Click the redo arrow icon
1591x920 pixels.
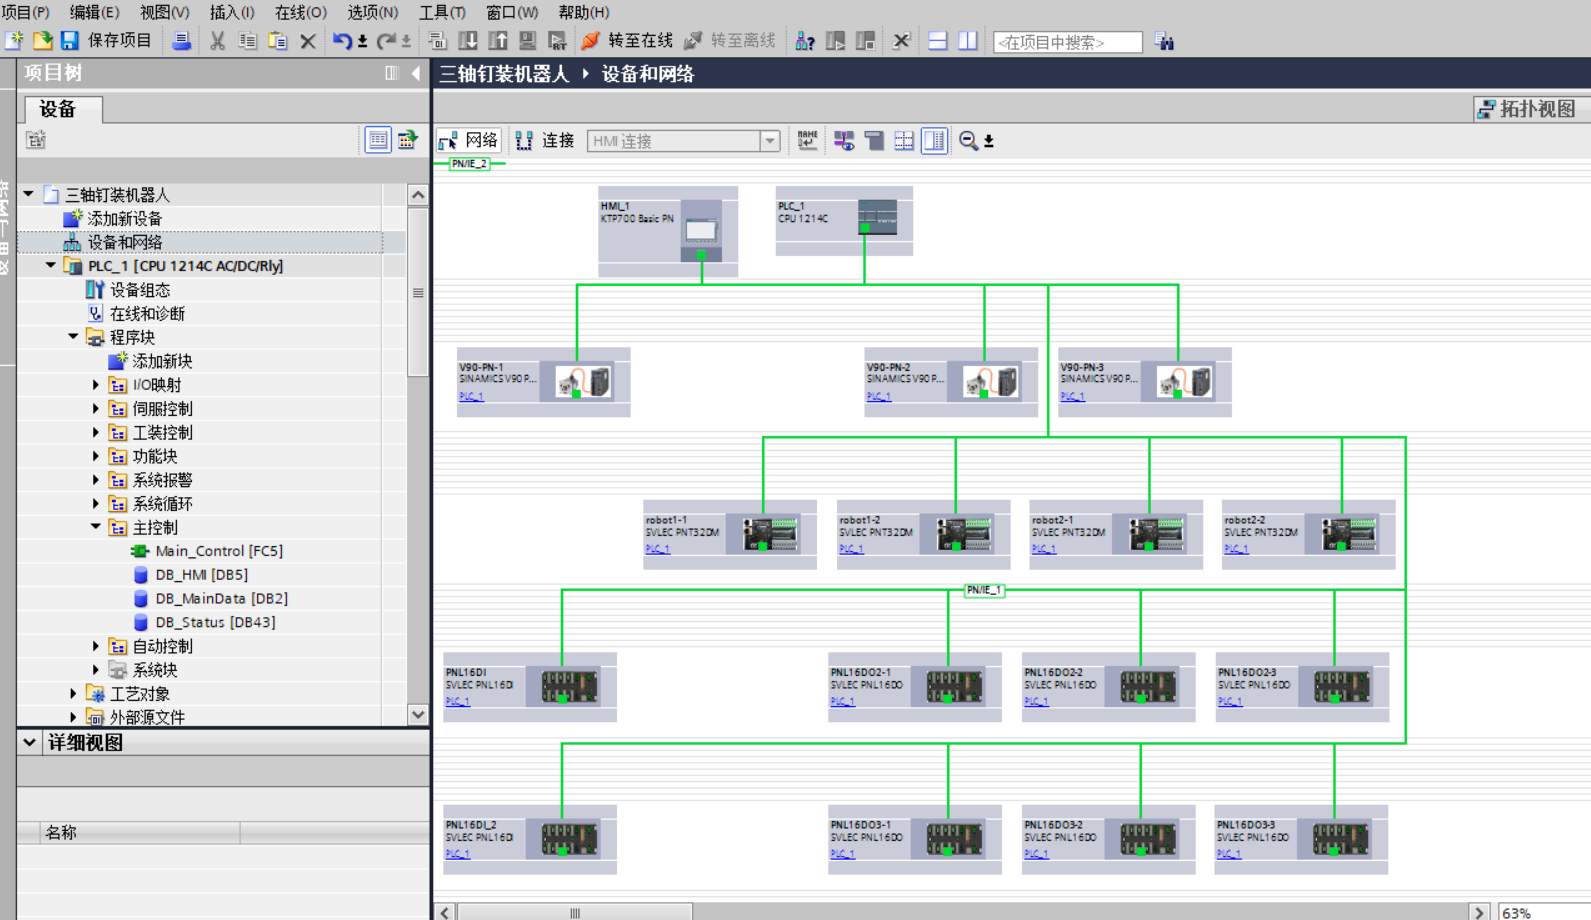[x=386, y=41]
